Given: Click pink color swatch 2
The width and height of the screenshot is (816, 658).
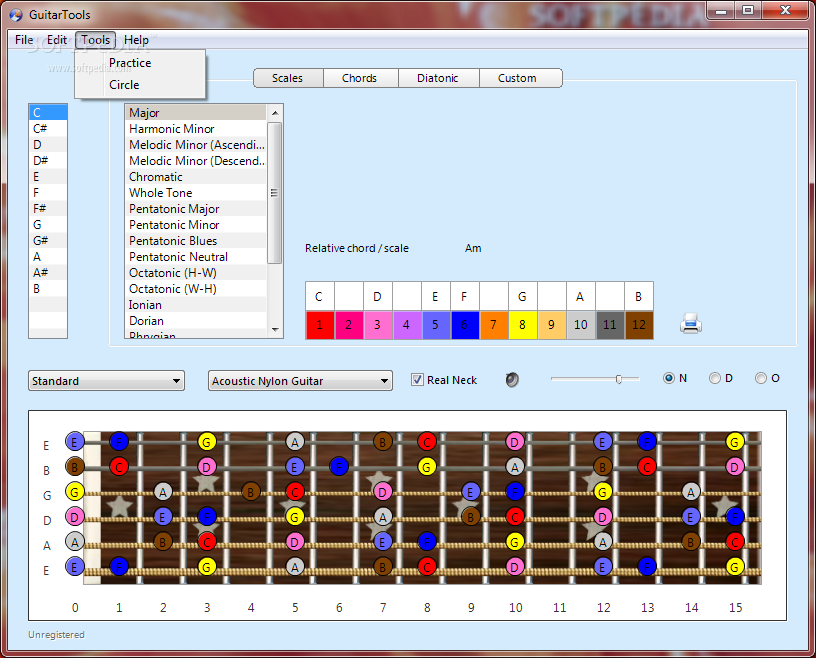Looking at the screenshot, I should pyautogui.click(x=349, y=325).
